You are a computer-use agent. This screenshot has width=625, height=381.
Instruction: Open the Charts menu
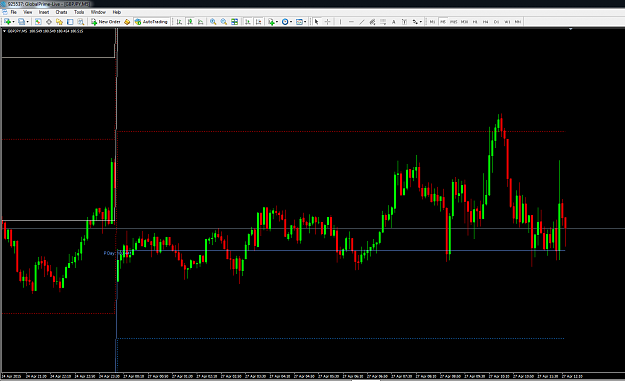(61, 12)
